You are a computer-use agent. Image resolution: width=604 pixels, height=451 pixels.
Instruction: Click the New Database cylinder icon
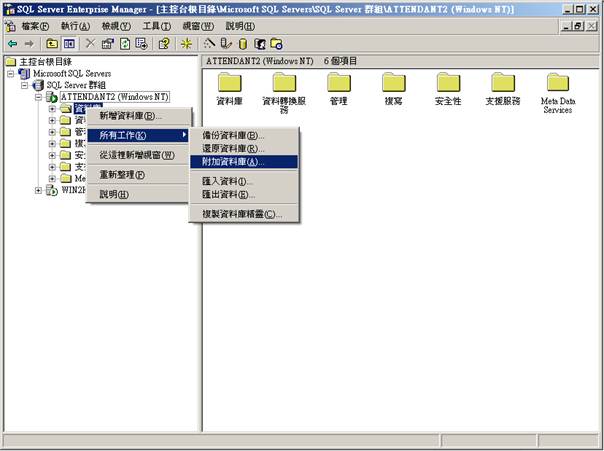[243, 44]
